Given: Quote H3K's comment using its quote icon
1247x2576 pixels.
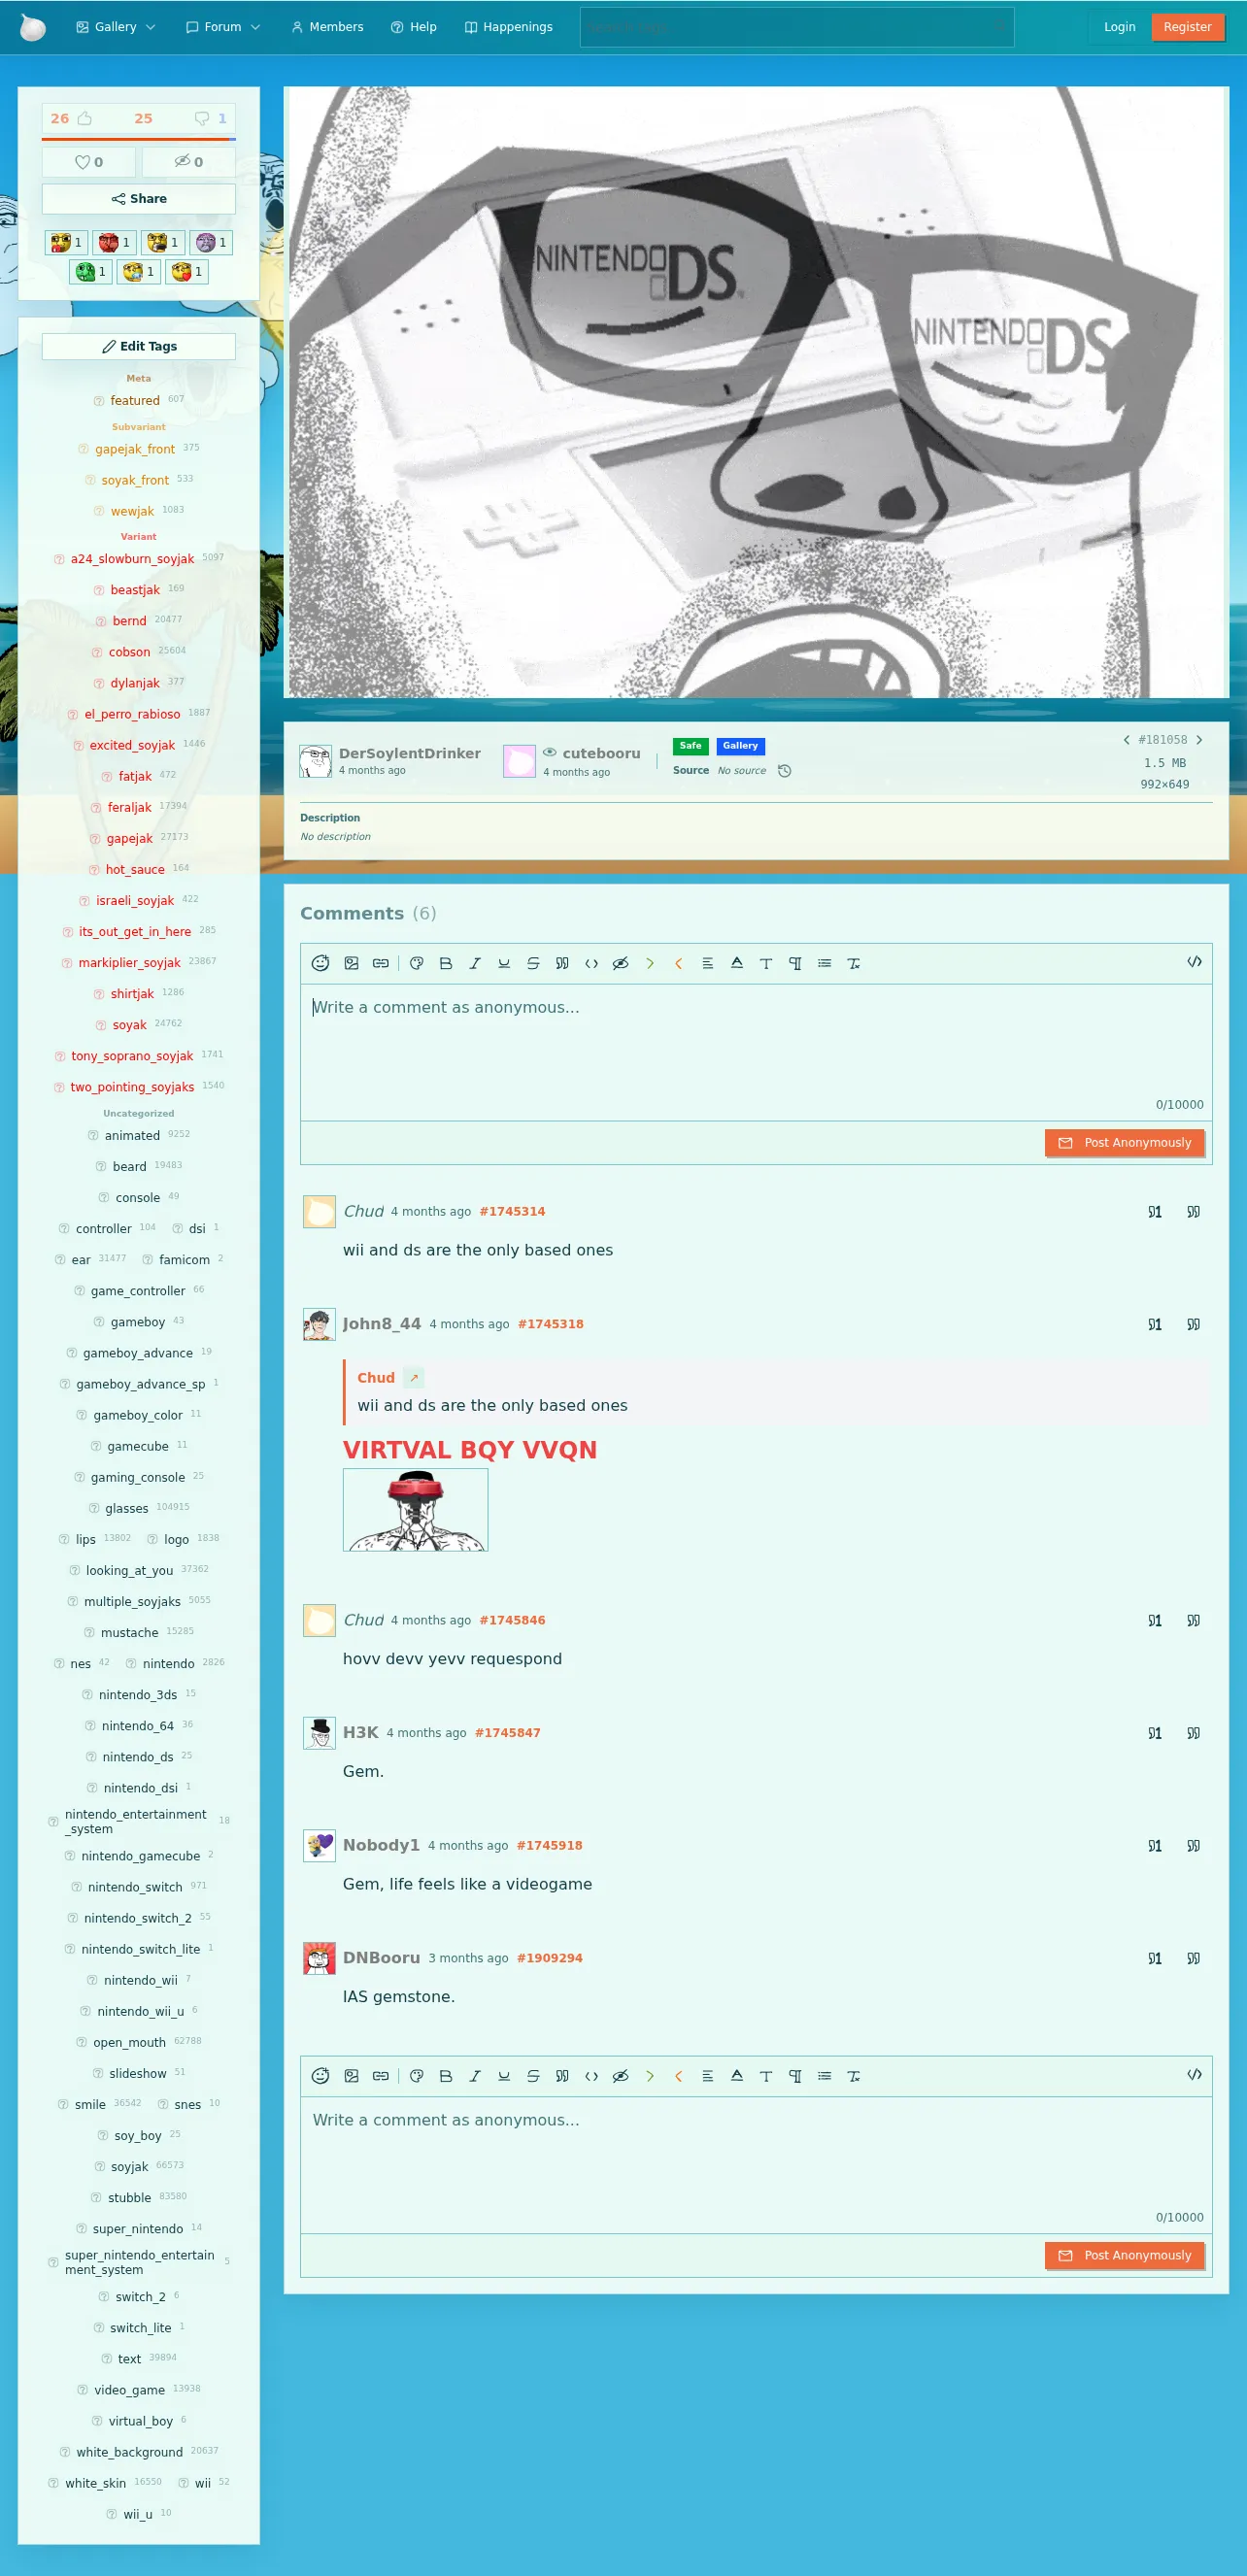Looking at the screenshot, I should click(x=1193, y=1733).
